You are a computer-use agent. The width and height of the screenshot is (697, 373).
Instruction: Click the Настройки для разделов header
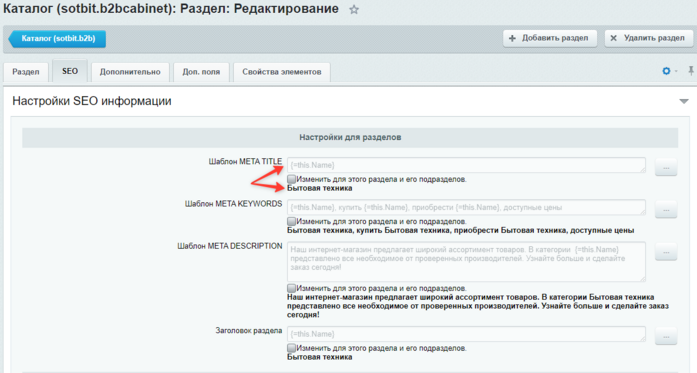click(x=350, y=137)
